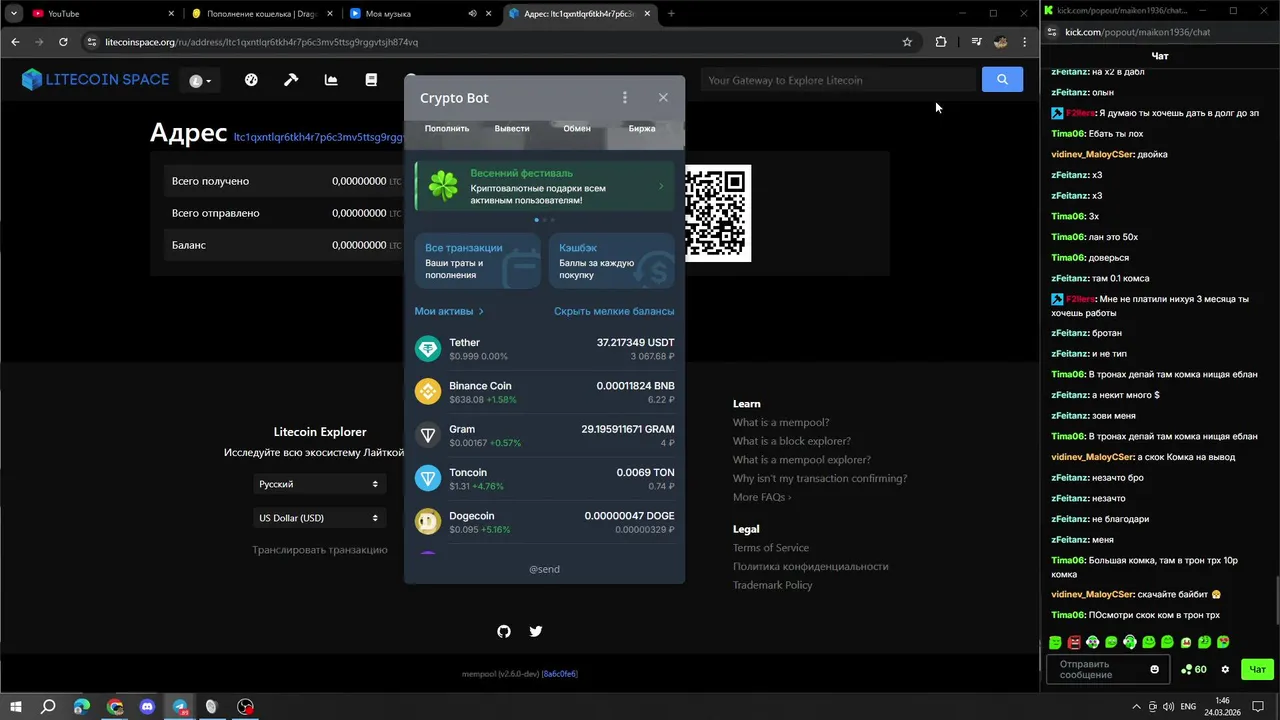Image resolution: width=1280 pixels, height=720 pixels.
Task: Open the Русский language dropdown
Action: [319, 484]
